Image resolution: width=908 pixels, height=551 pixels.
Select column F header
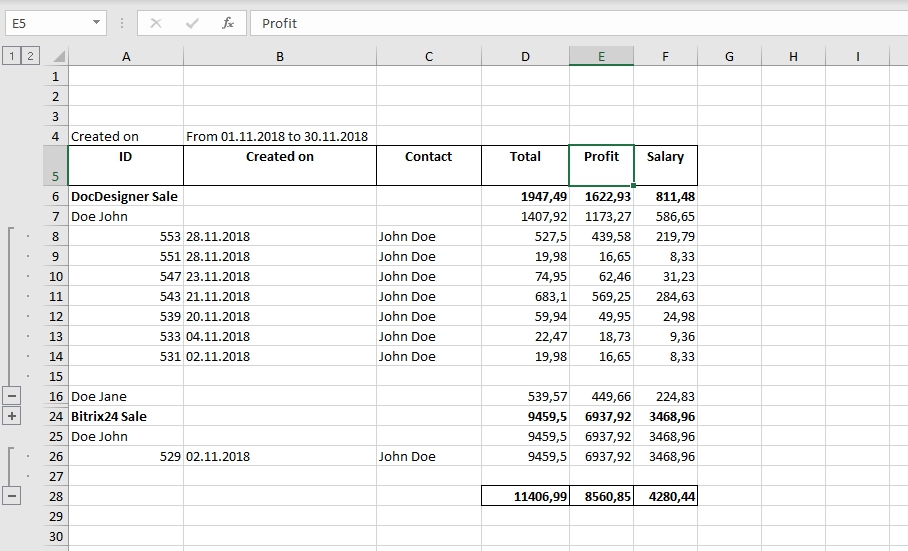[665, 57]
